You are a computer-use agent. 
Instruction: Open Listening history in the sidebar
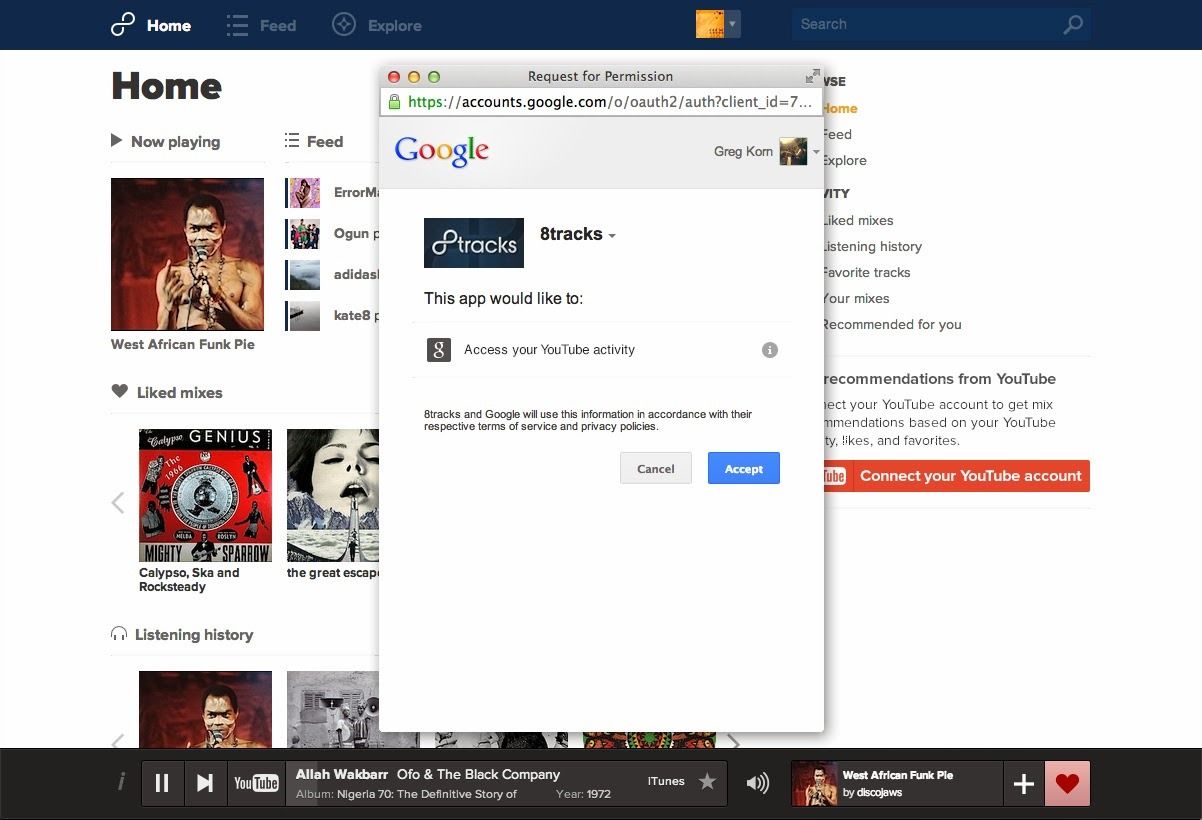(x=872, y=246)
